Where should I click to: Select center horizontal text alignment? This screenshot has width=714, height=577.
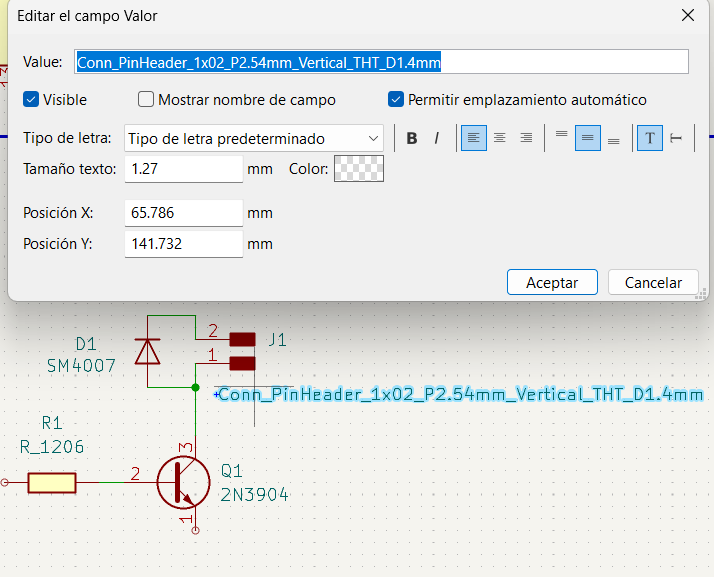(500, 138)
